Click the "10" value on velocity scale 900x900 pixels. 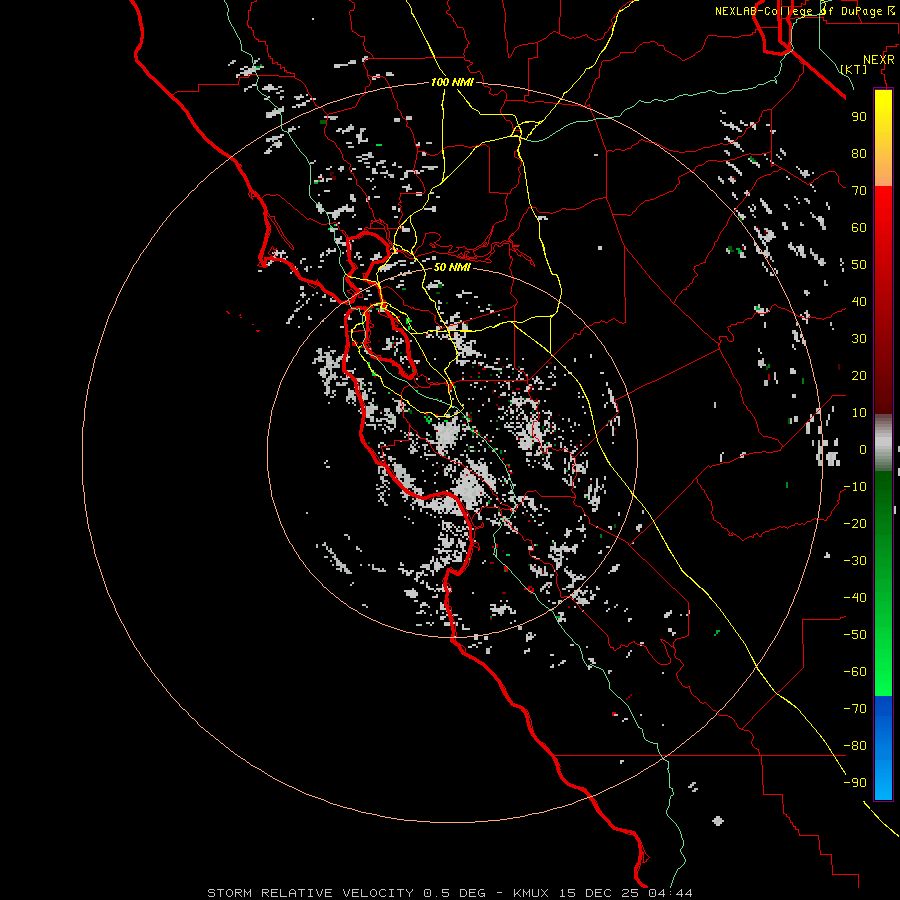coord(859,413)
